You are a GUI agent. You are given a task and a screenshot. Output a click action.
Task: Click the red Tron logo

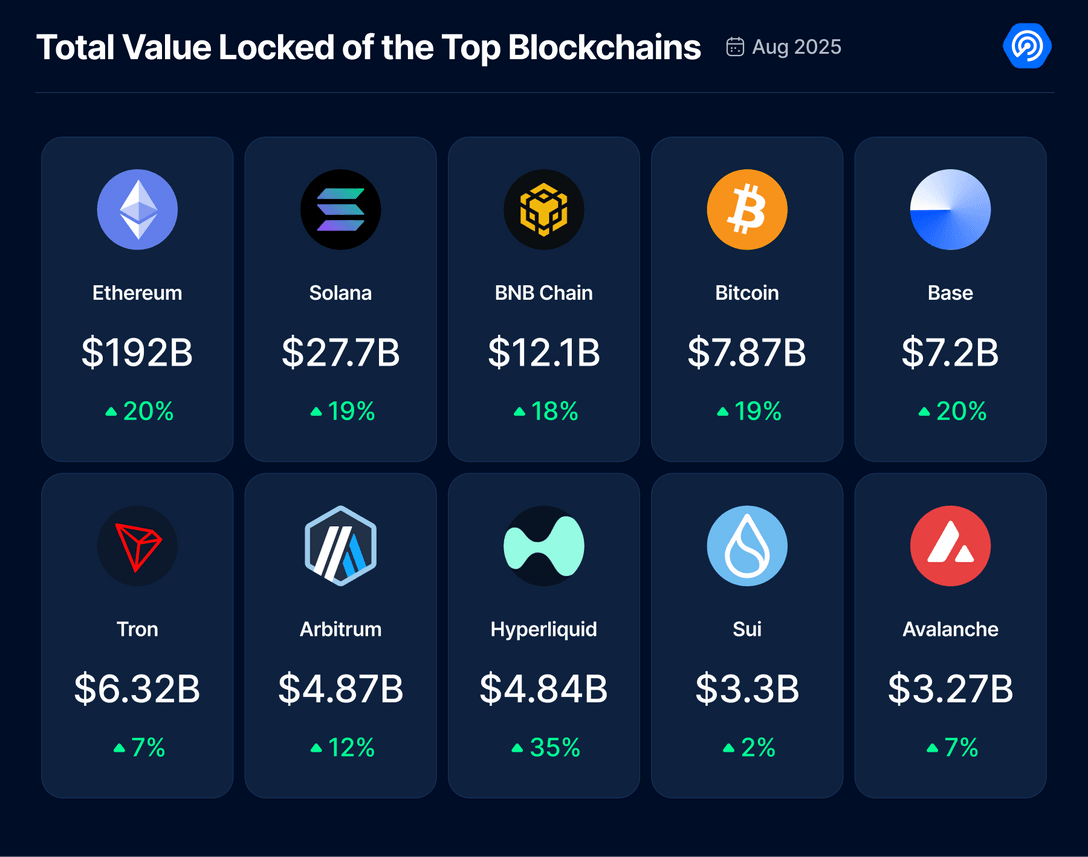137,546
